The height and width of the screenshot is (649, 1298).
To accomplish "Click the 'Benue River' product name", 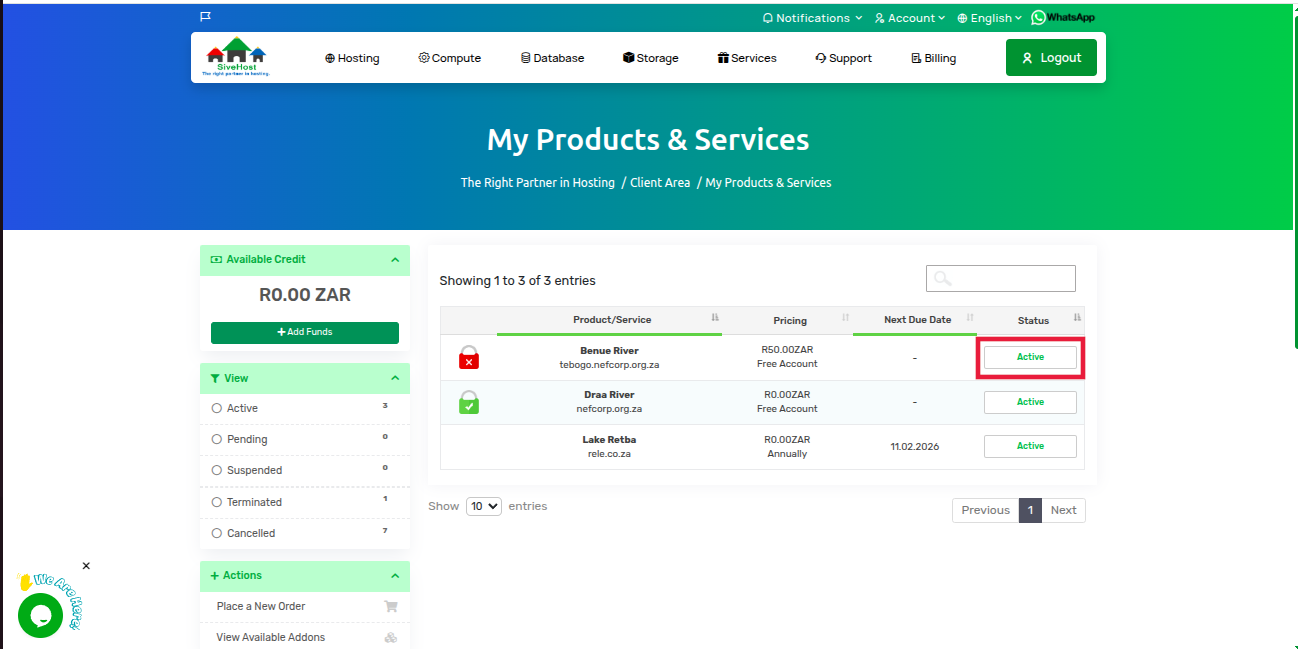I will tap(609, 351).
